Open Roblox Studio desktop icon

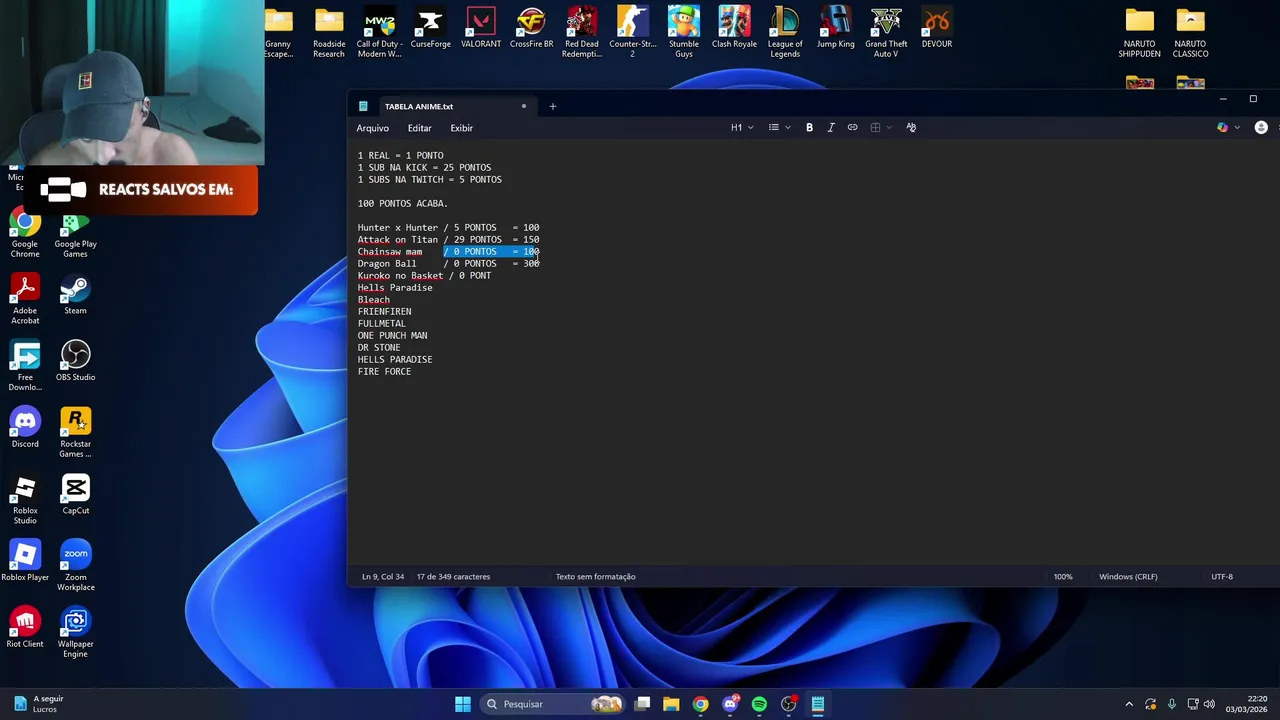click(25, 500)
